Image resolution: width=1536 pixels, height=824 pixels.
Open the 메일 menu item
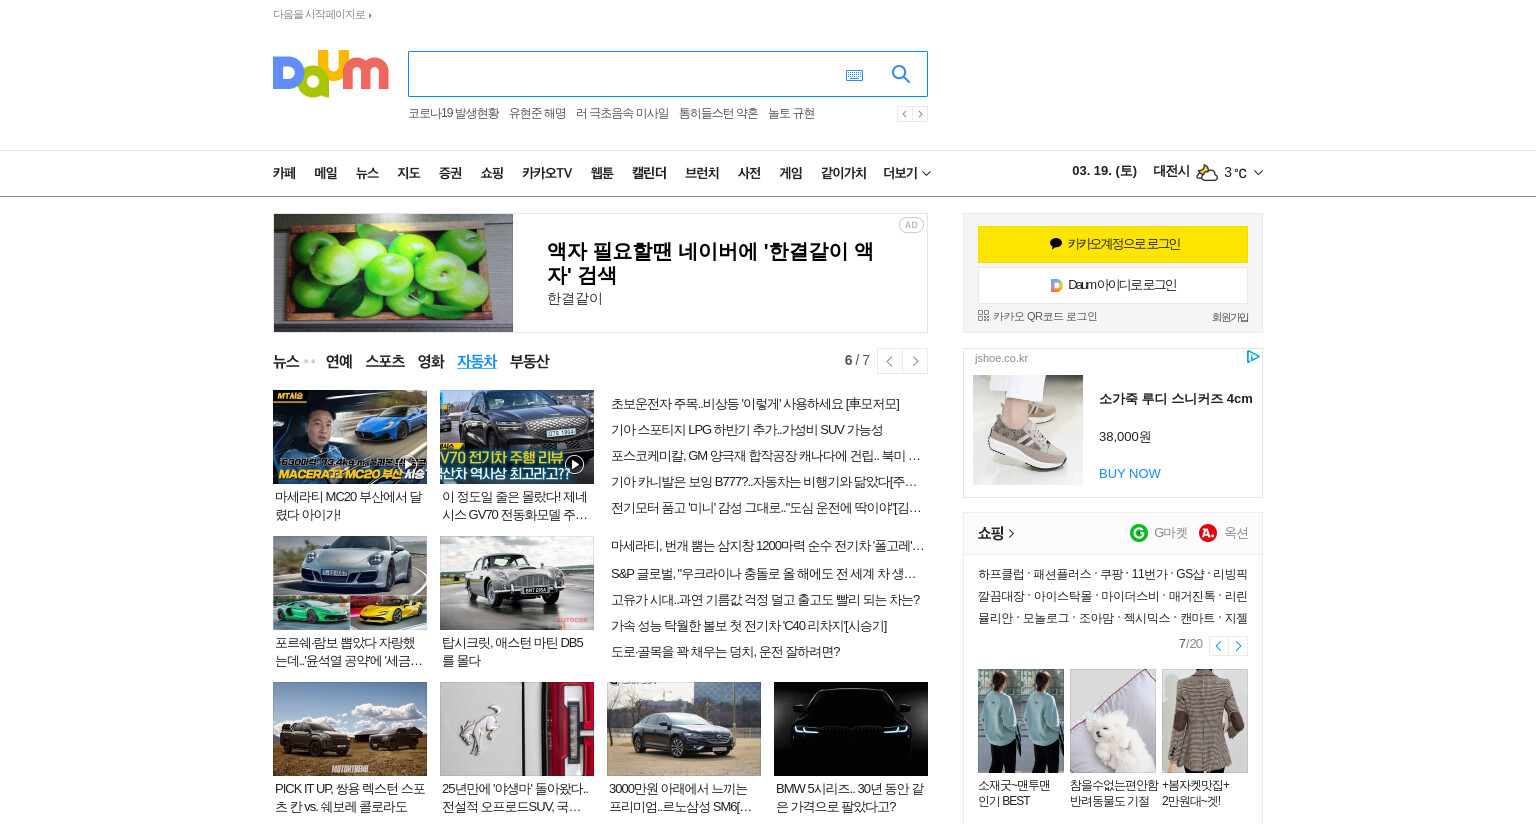(x=326, y=173)
